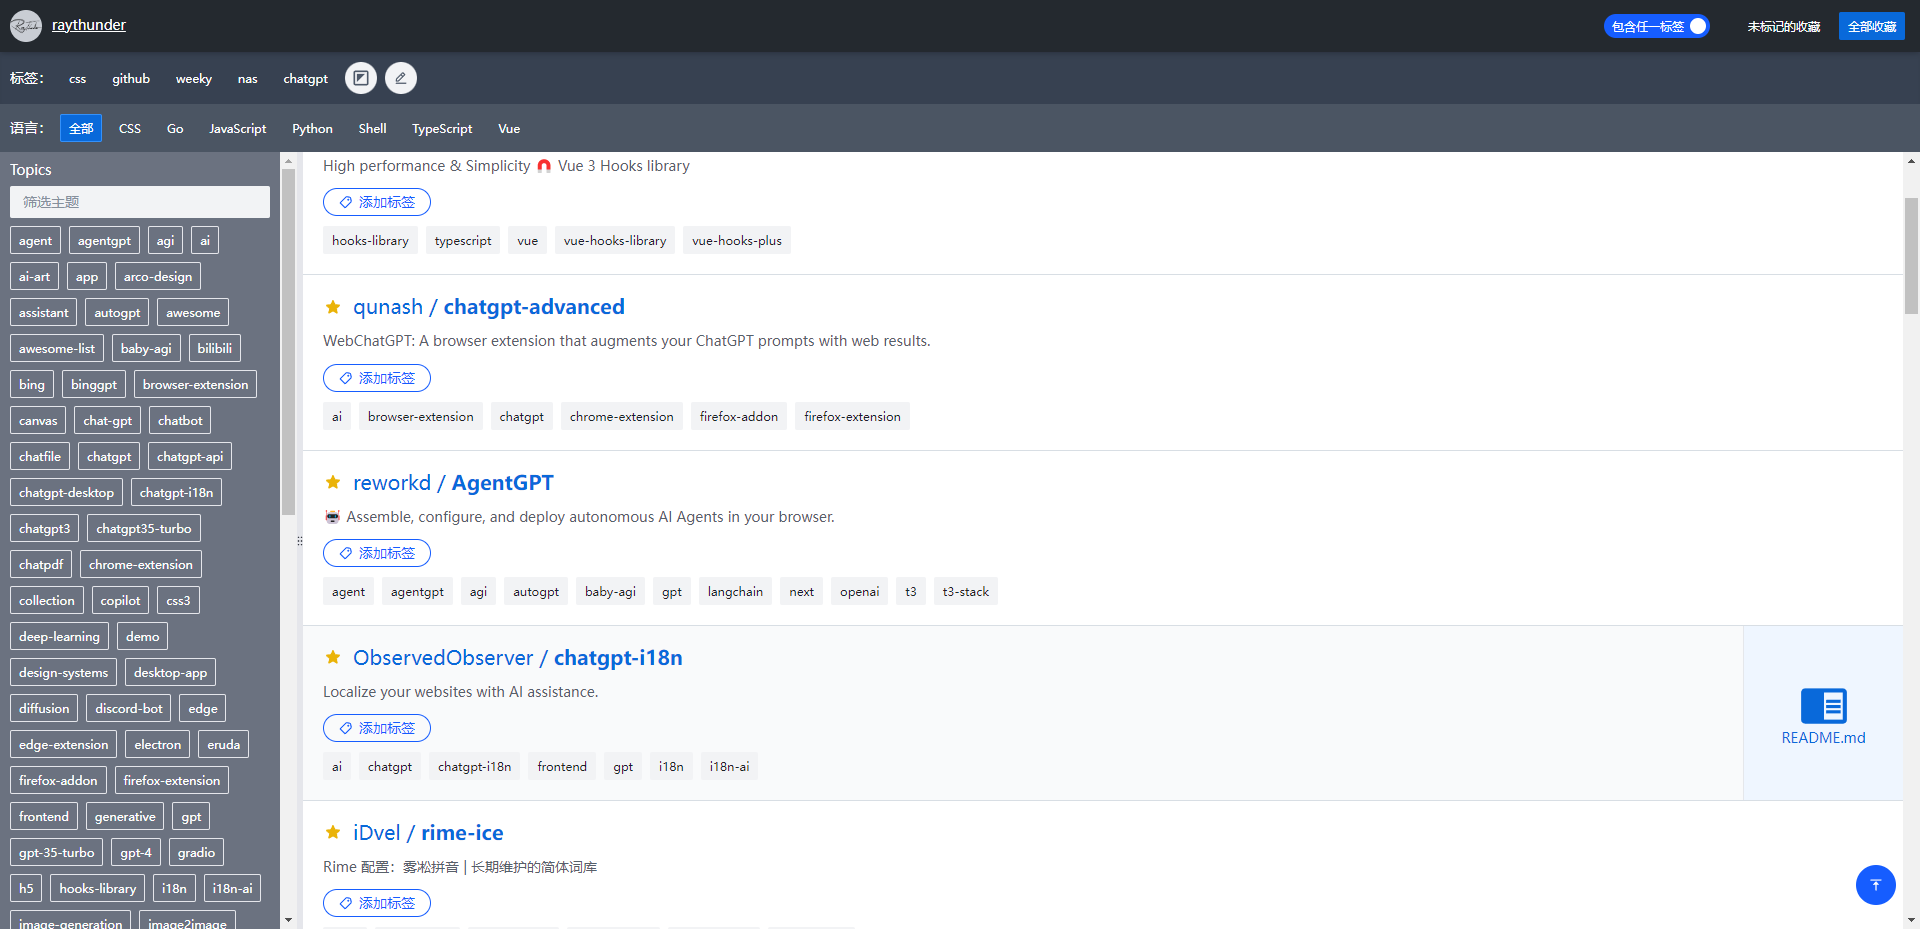1920x929 pixels.
Task: Click star icon beside iDvel / rime-ice
Action: tap(333, 833)
